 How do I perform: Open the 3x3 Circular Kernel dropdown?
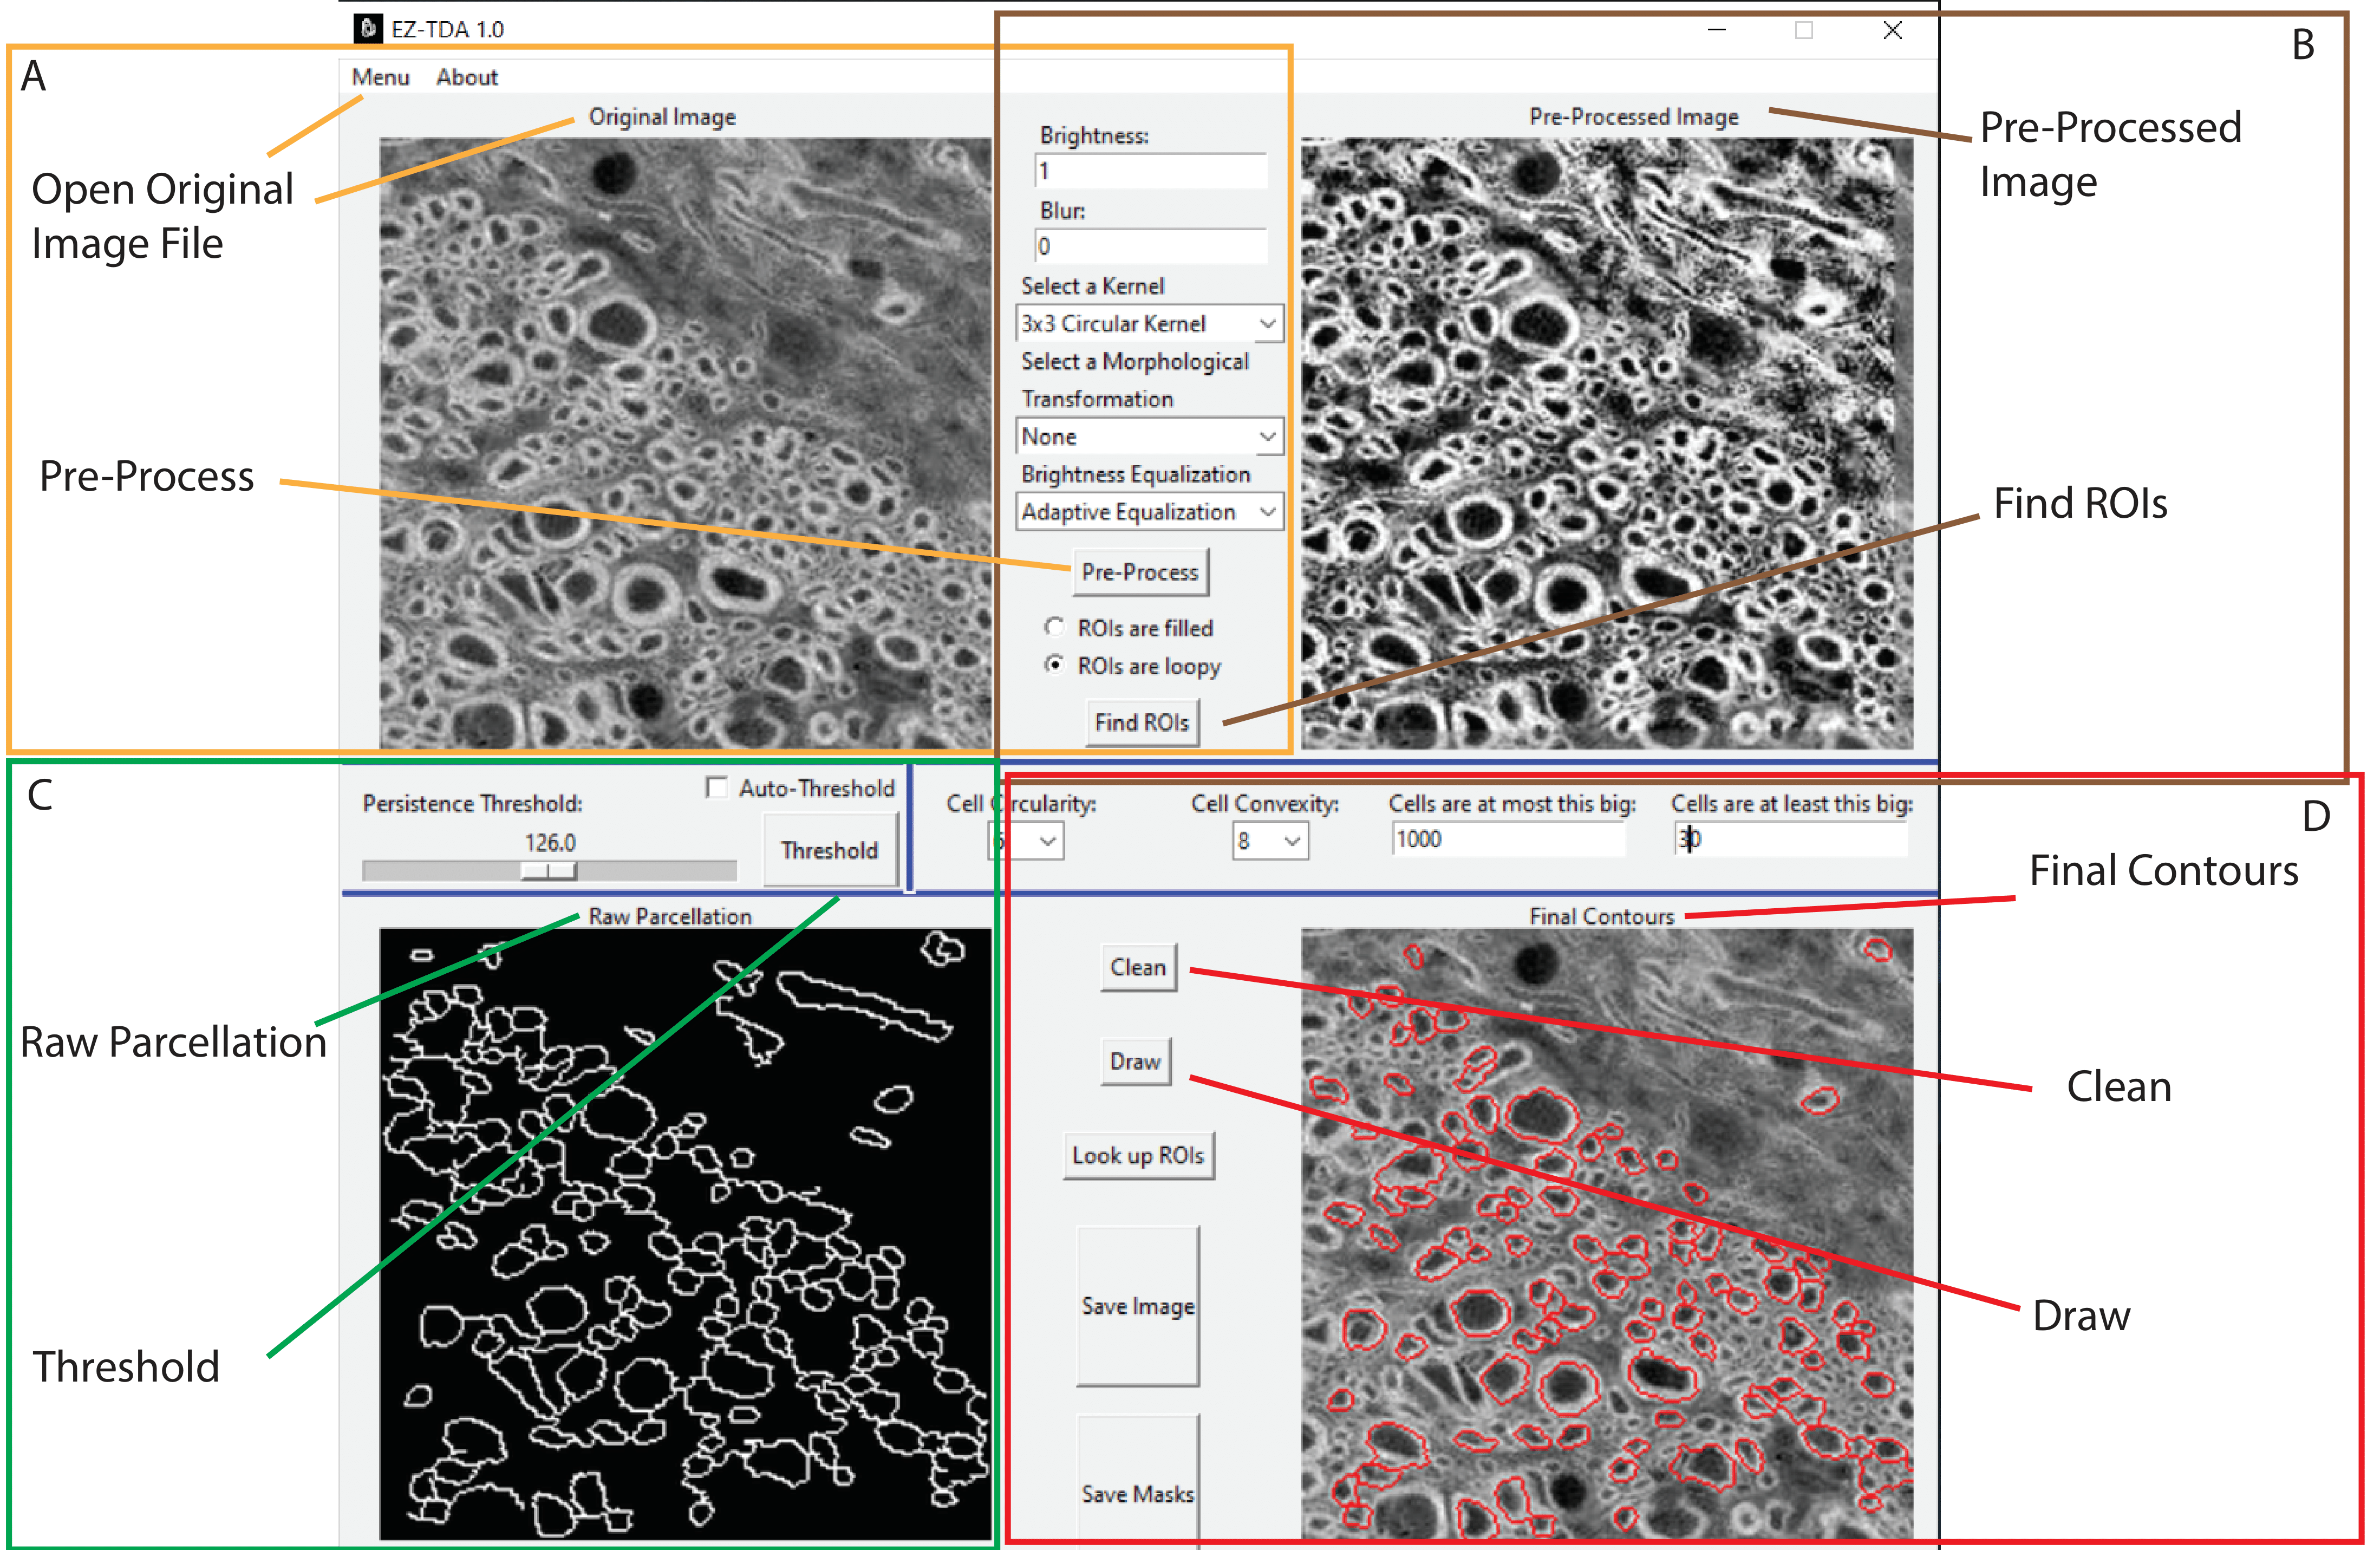[1149, 323]
